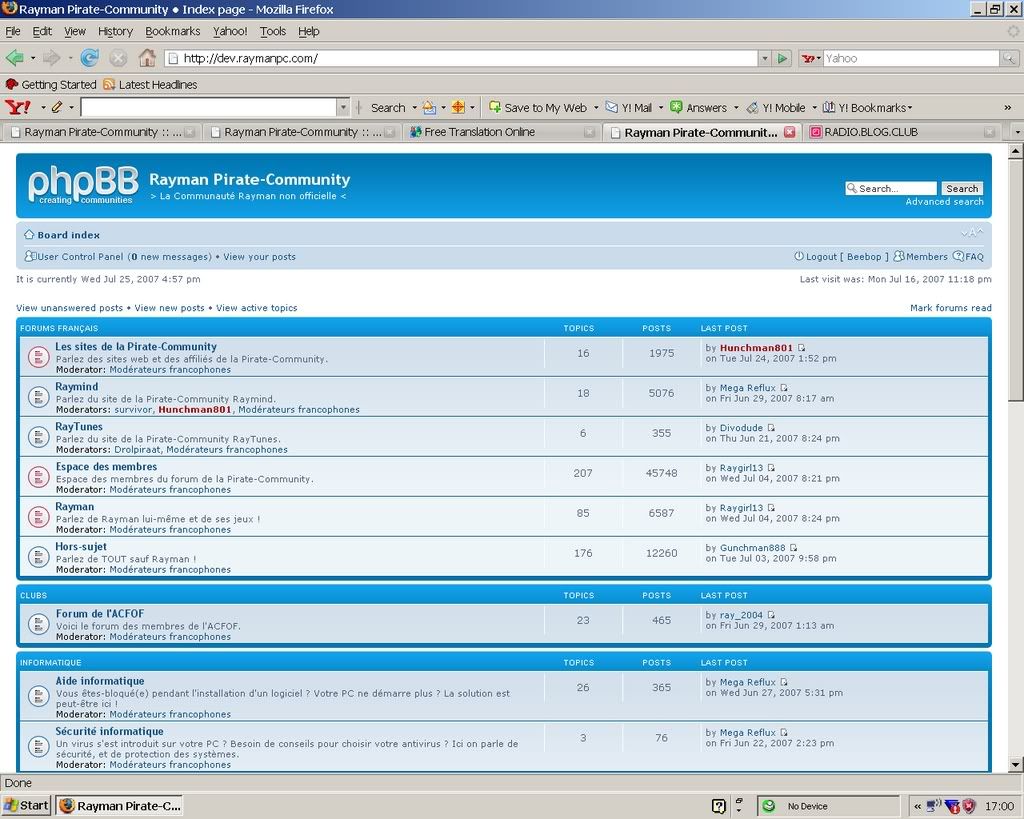Close the active Rayman Pirate-Community tab
The height and width of the screenshot is (819, 1024).
click(x=790, y=132)
